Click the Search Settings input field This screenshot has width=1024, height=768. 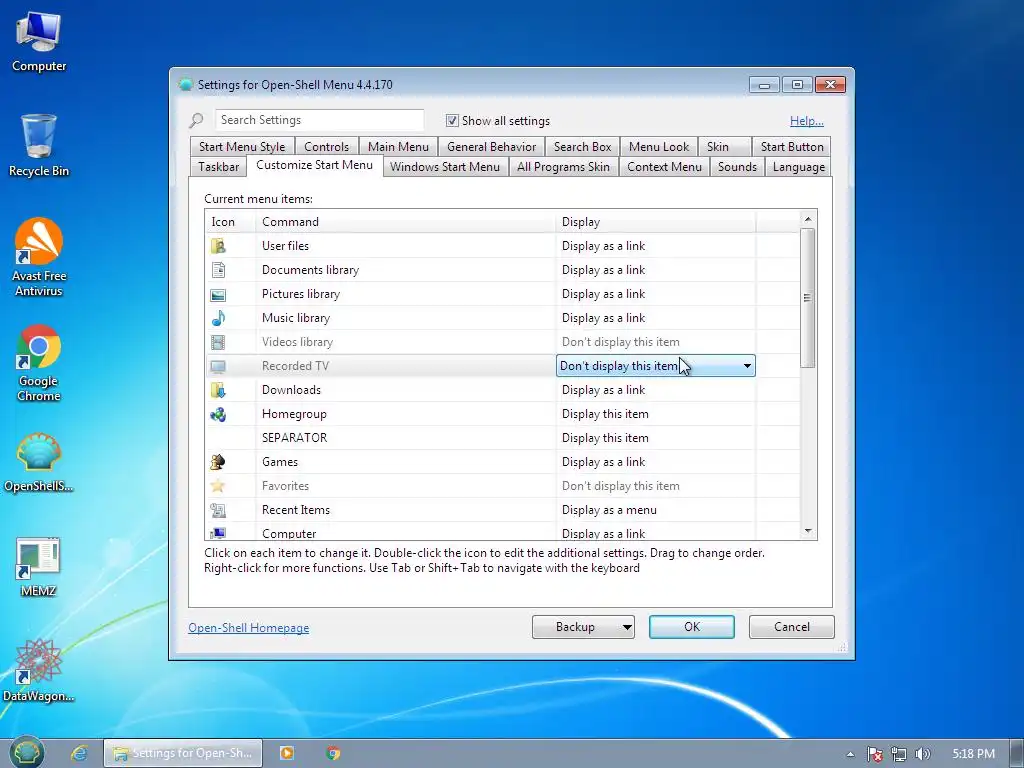(319, 120)
